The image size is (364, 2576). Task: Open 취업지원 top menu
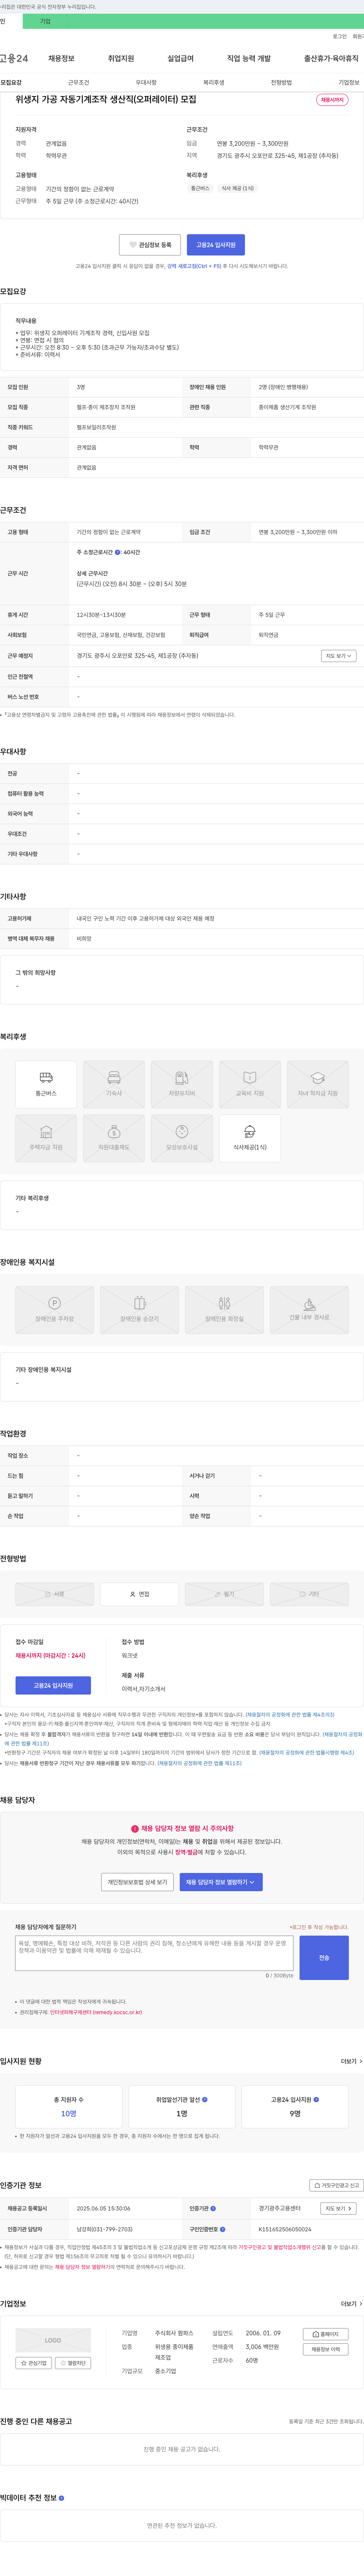(121, 59)
